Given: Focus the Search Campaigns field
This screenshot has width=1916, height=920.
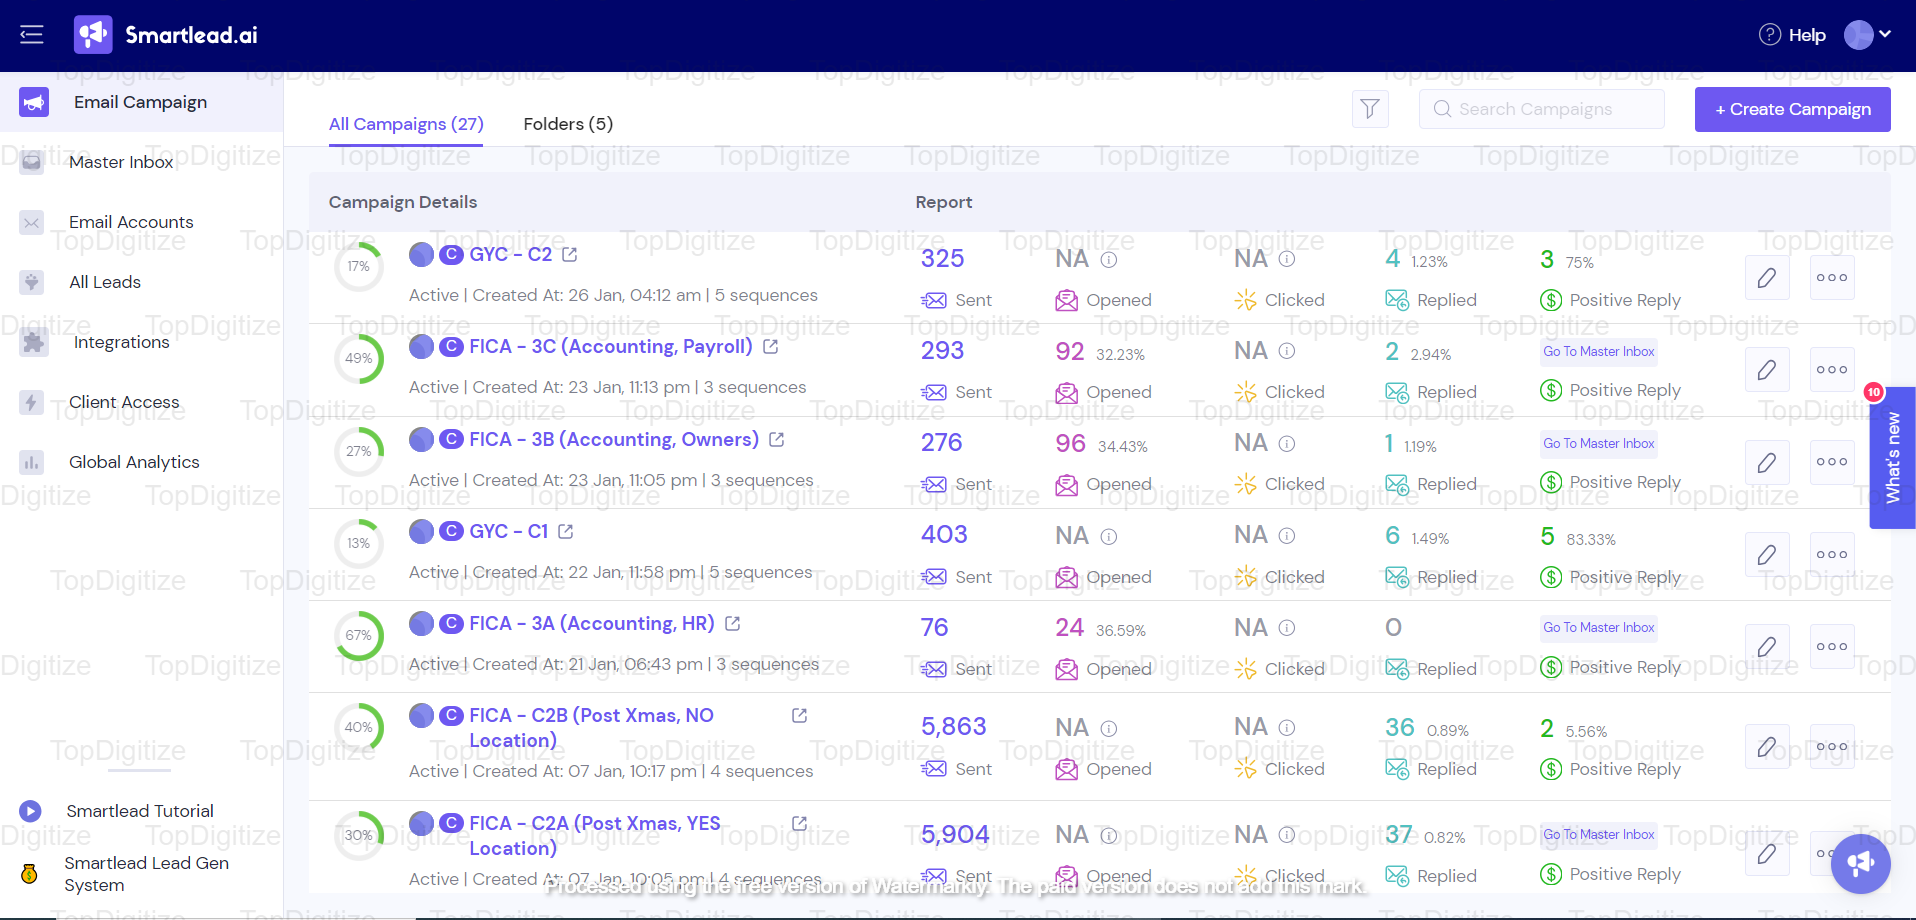Looking at the screenshot, I should [1541, 109].
